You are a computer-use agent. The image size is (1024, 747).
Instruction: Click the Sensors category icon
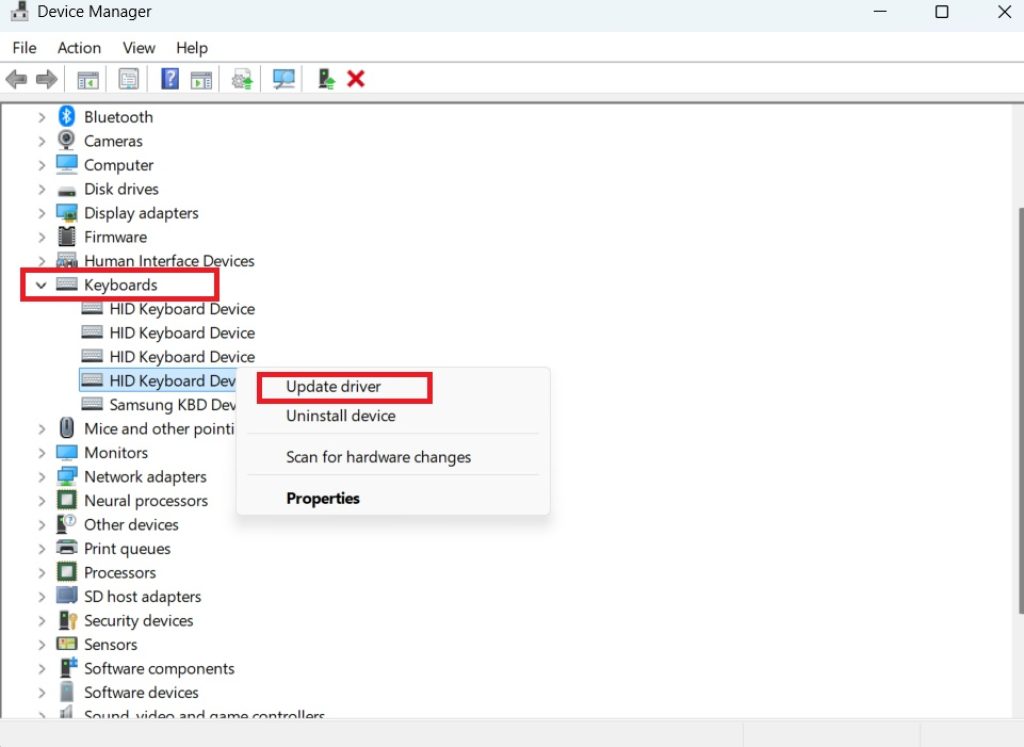[67, 644]
